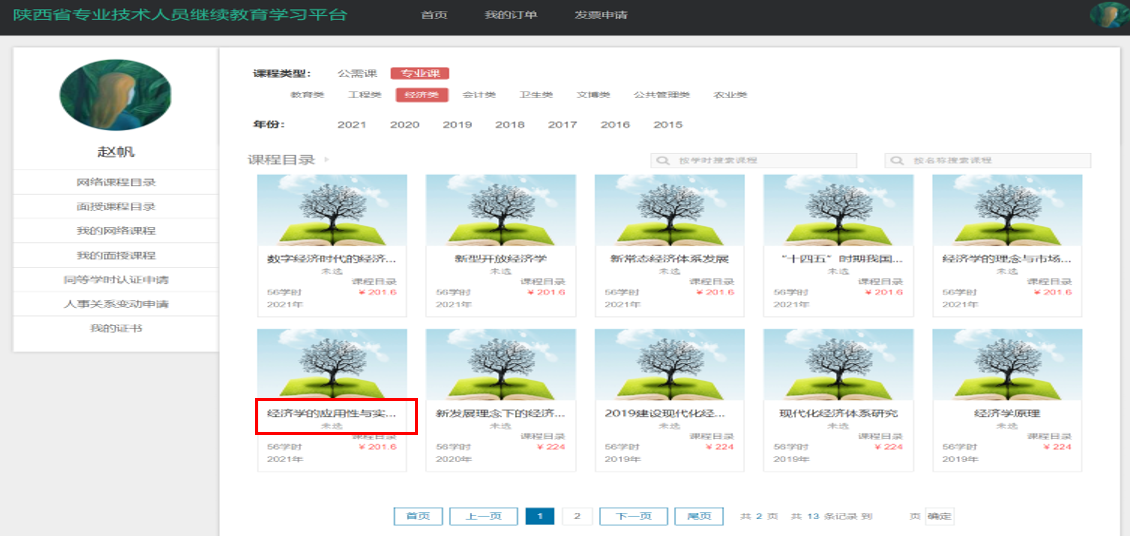Open 发票申请 in top navigation

pyautogui.click(x=601, y=16)
